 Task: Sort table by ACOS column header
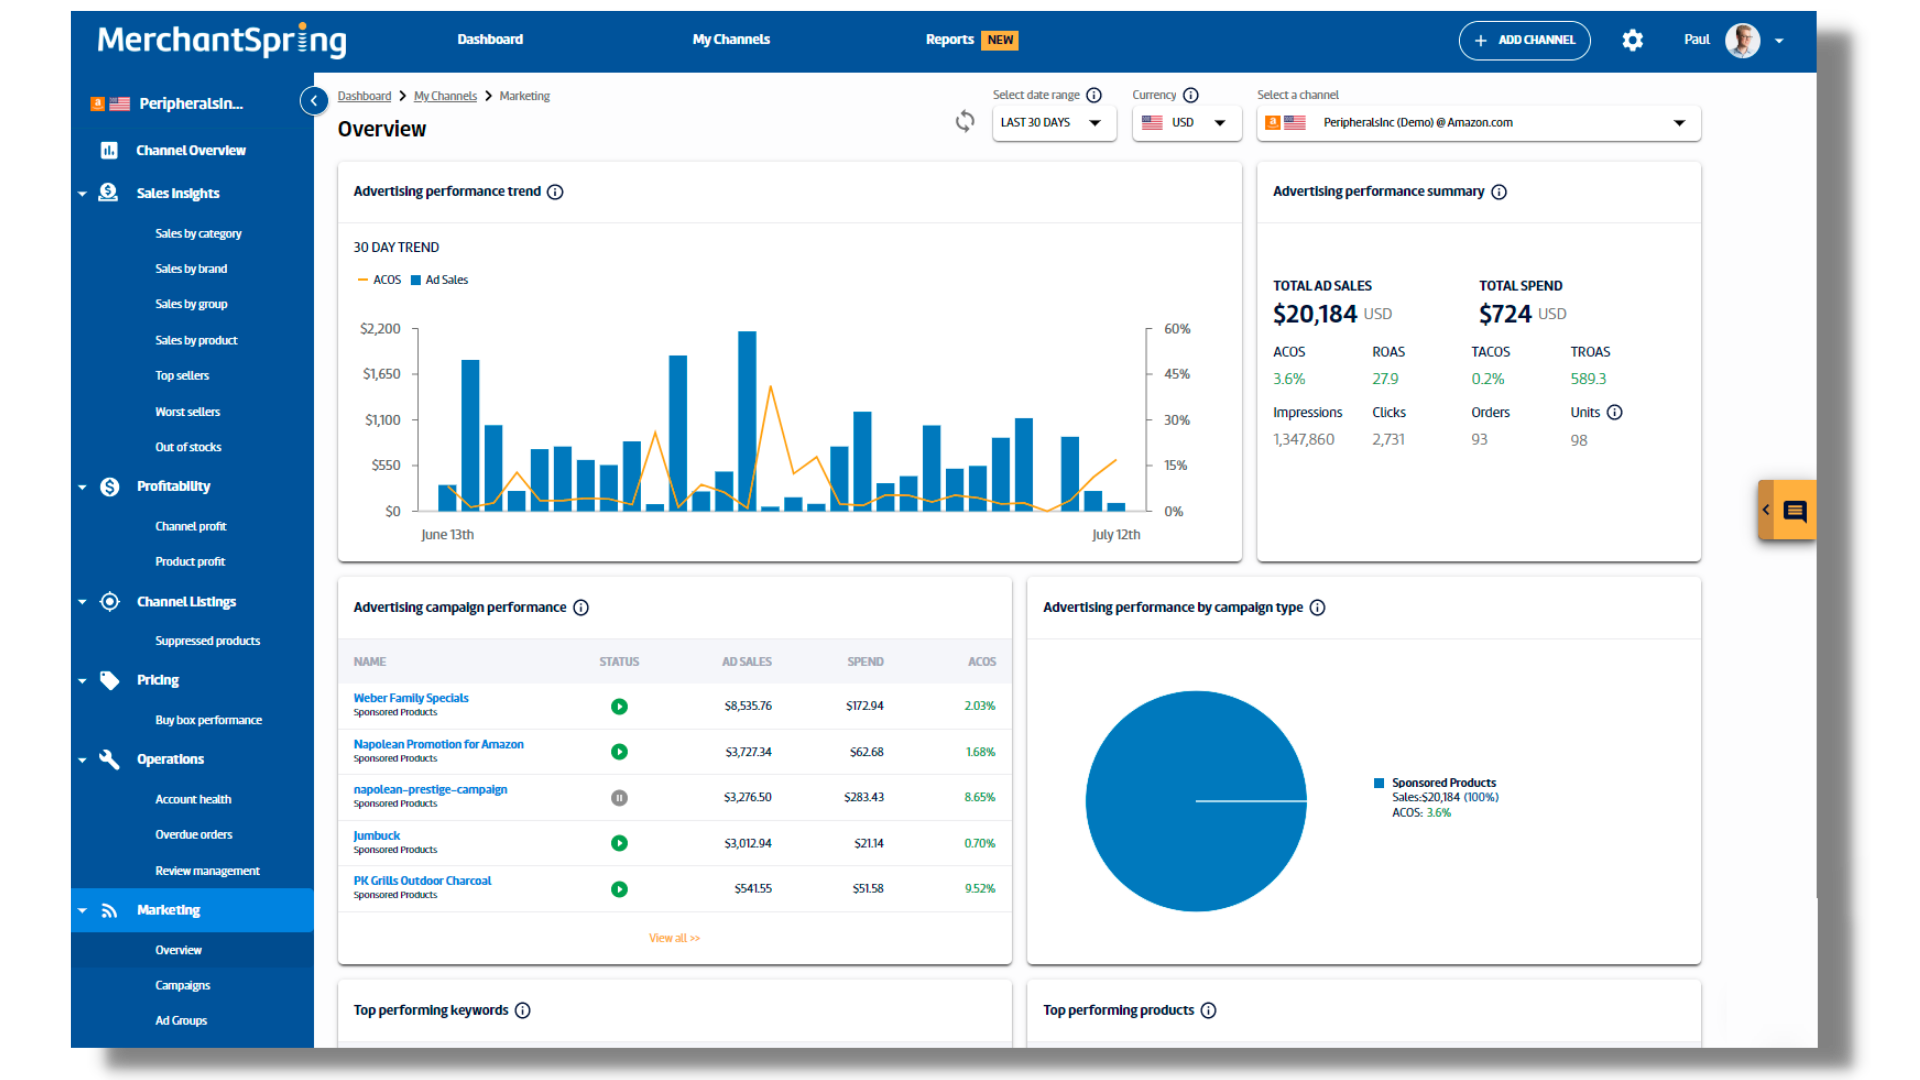coord(982,662)
